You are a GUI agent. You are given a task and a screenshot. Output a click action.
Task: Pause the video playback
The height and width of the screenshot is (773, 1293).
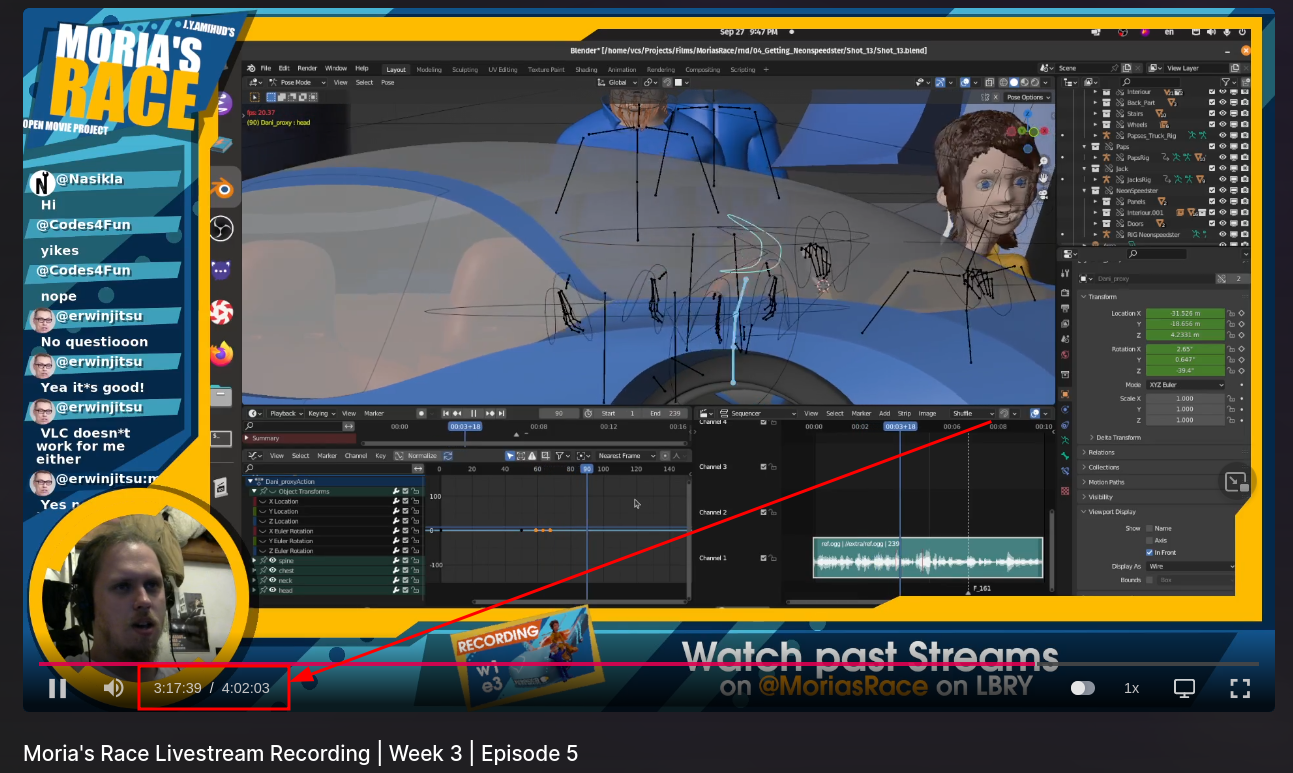[x=58, y=688]
